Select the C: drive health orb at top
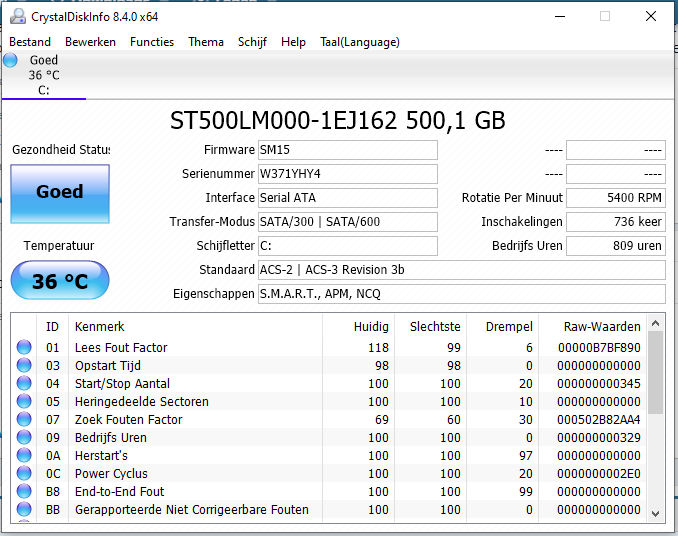 tap(11, 61)
